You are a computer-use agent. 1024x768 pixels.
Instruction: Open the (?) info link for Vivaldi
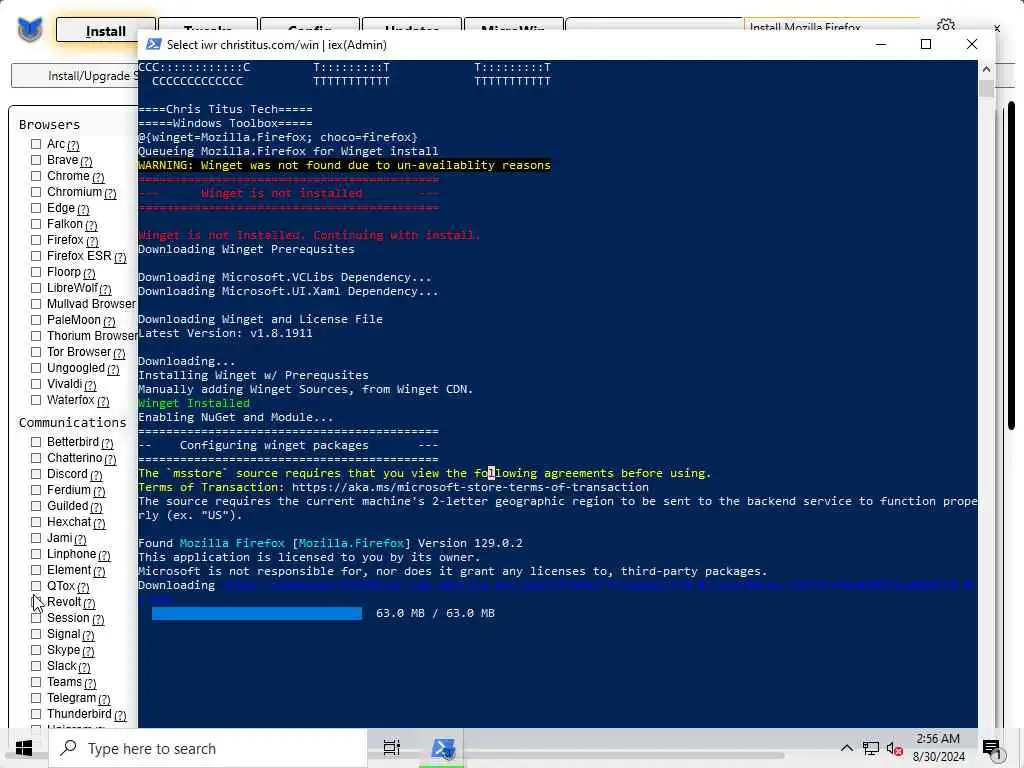90,385
